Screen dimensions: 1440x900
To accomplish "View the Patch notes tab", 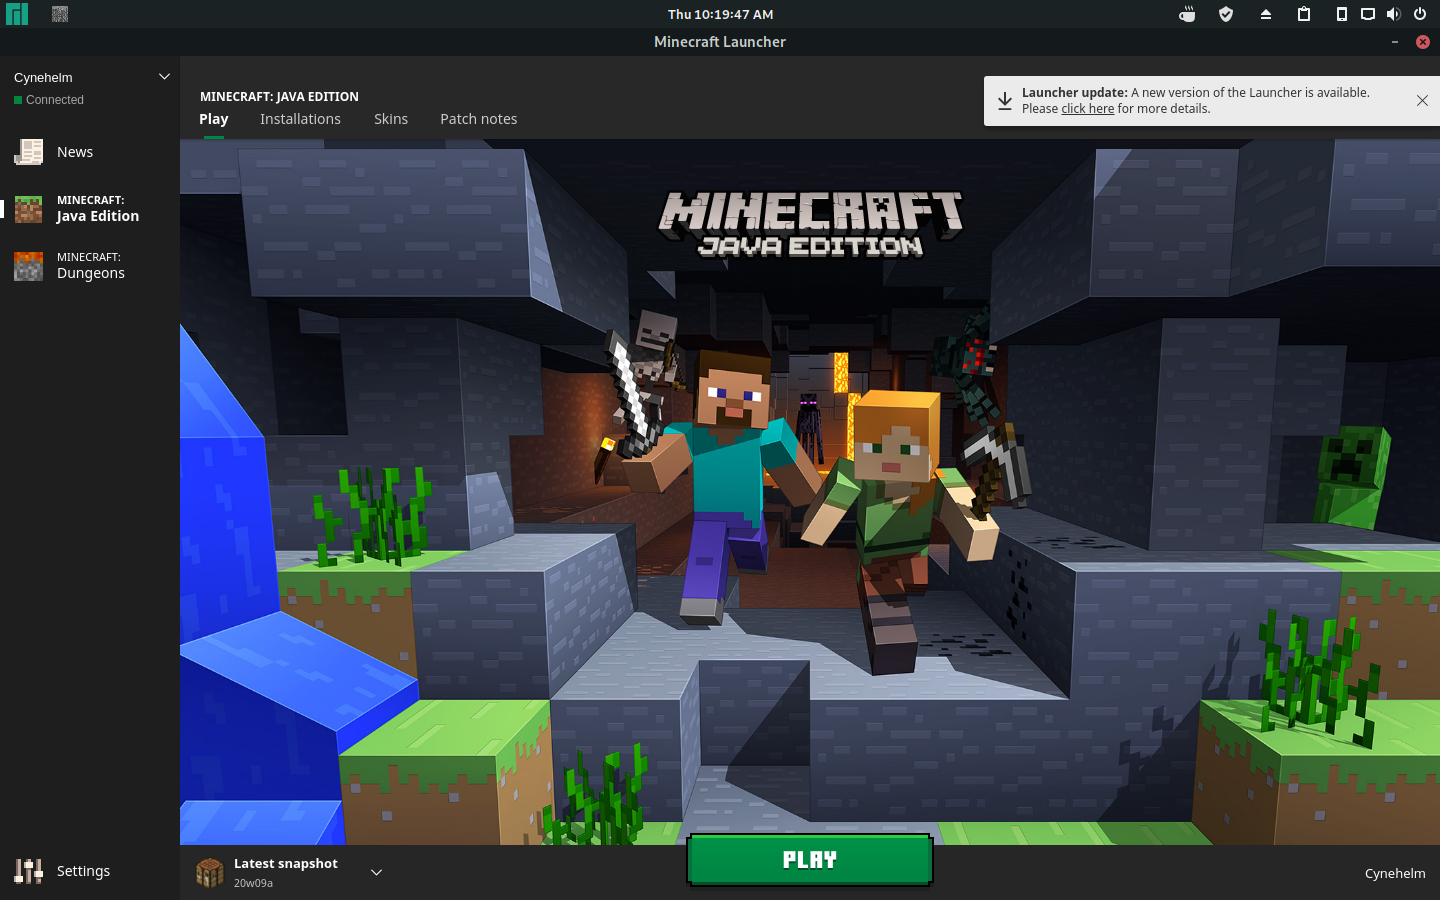I will 479,119.
